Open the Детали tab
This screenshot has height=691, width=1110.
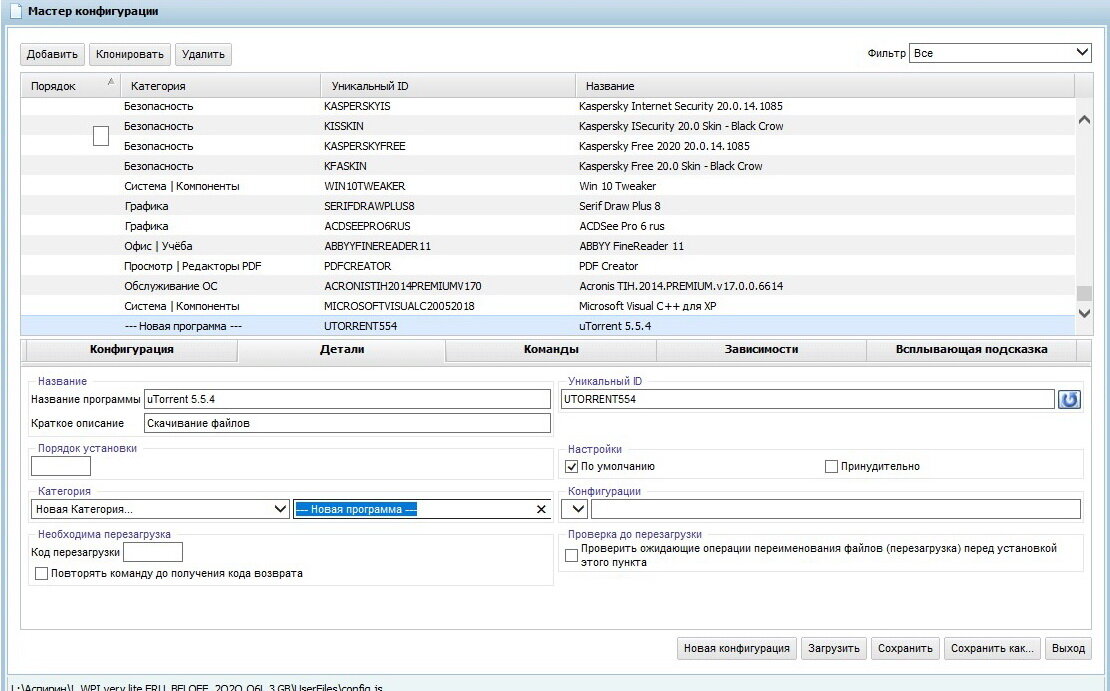point(342,350)
